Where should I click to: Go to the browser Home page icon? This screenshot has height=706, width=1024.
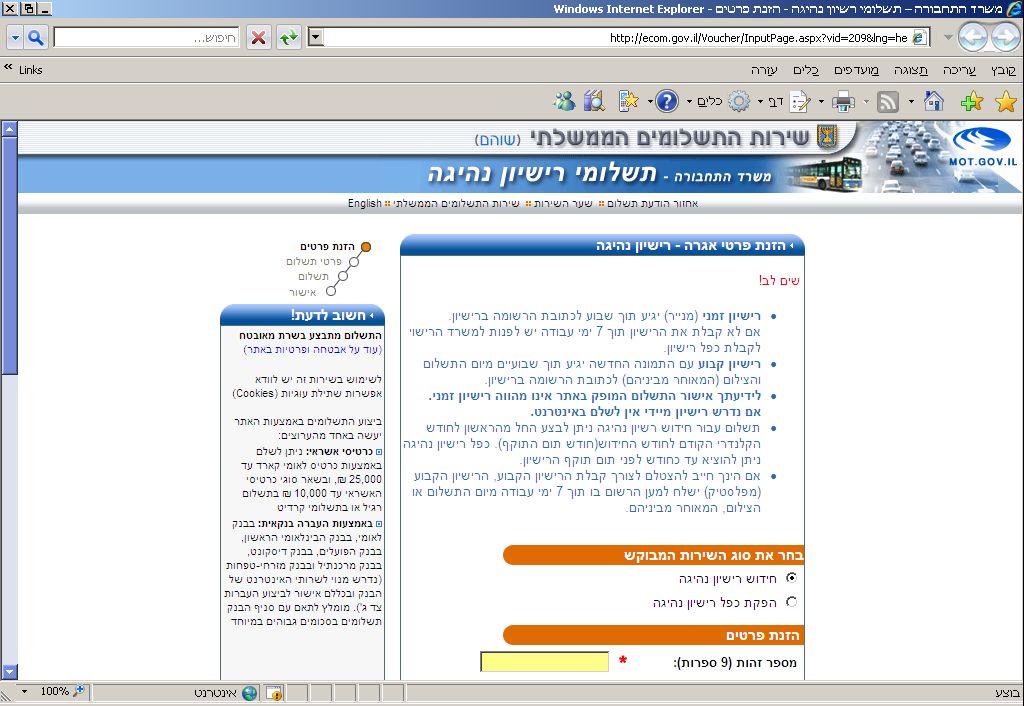click(x=933, y=101)
